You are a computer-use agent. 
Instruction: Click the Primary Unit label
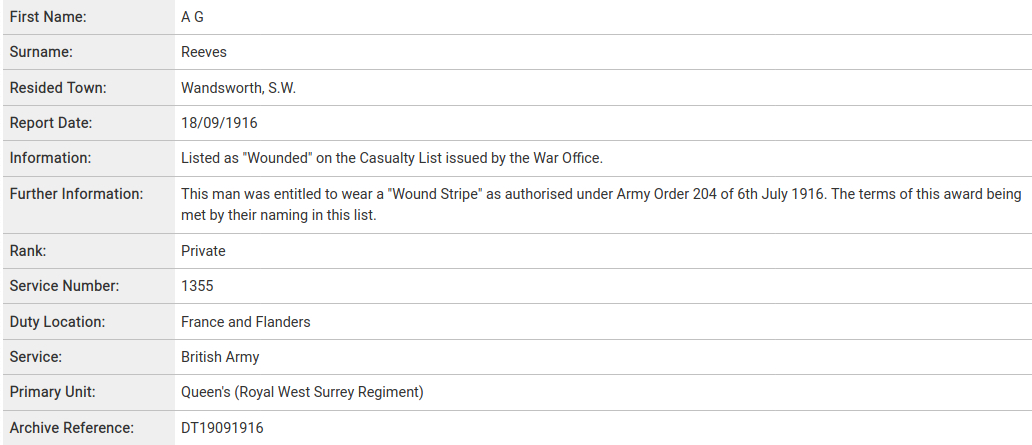pos(53,392)
